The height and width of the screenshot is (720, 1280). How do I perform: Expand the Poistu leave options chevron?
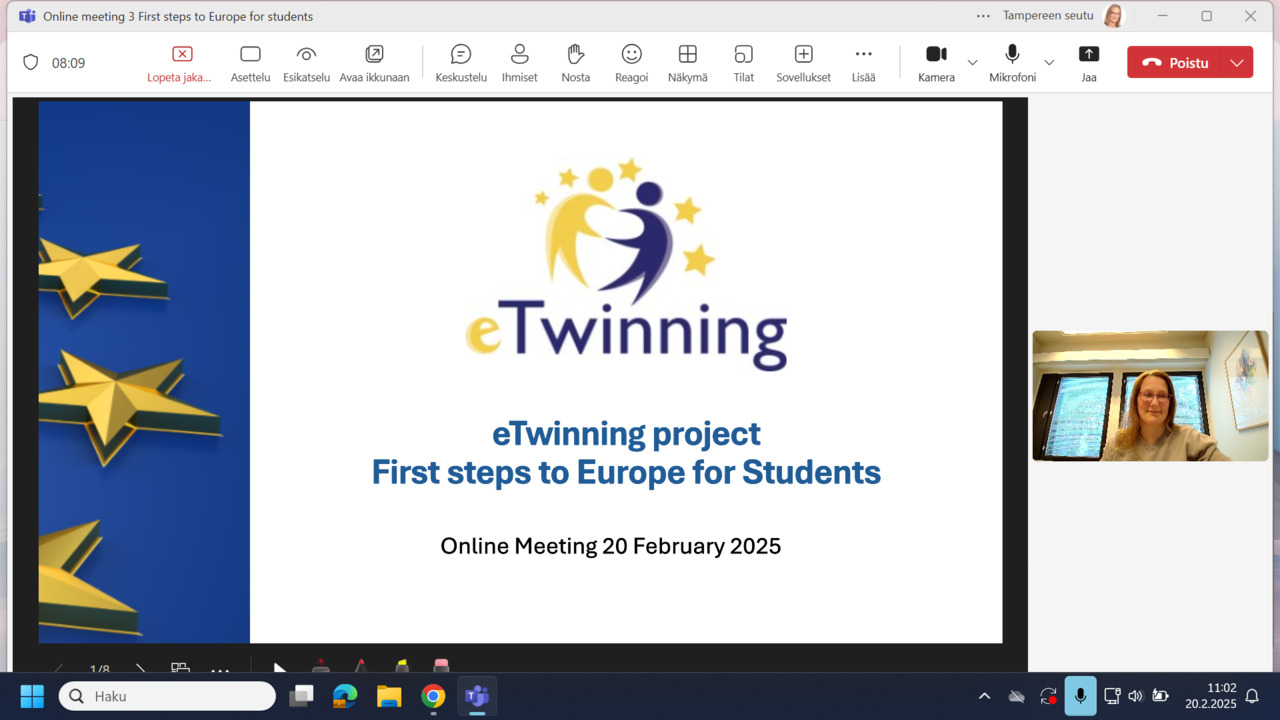pos(1237,62)
